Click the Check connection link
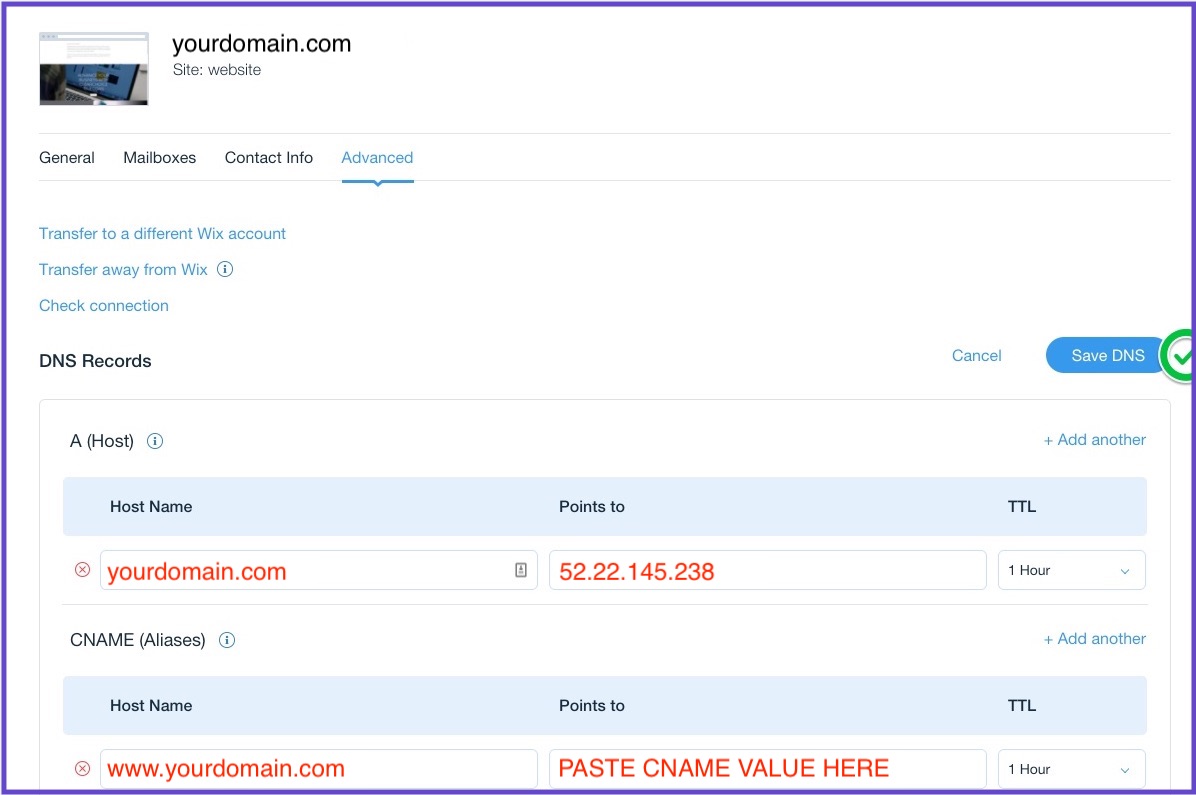 104,305
